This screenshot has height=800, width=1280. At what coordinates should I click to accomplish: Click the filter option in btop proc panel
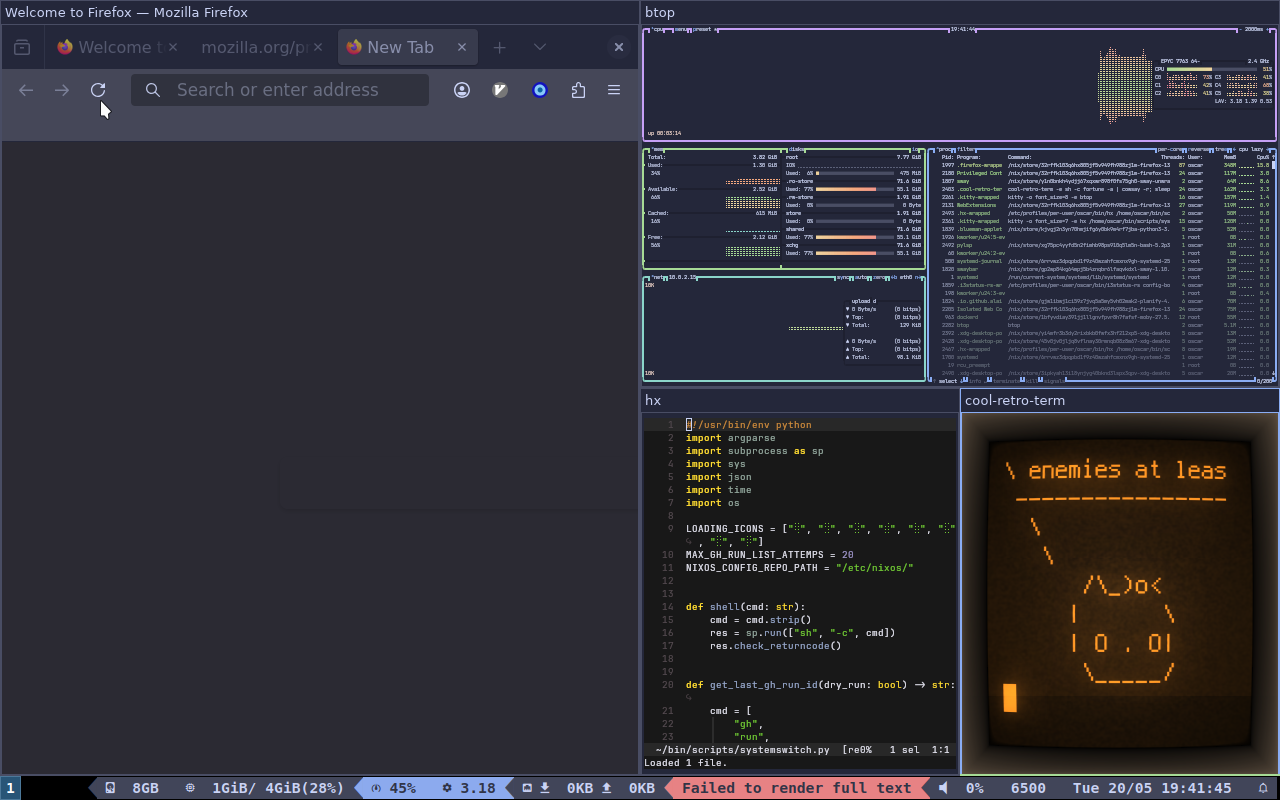pyautogui.click(x=966, y=149)
